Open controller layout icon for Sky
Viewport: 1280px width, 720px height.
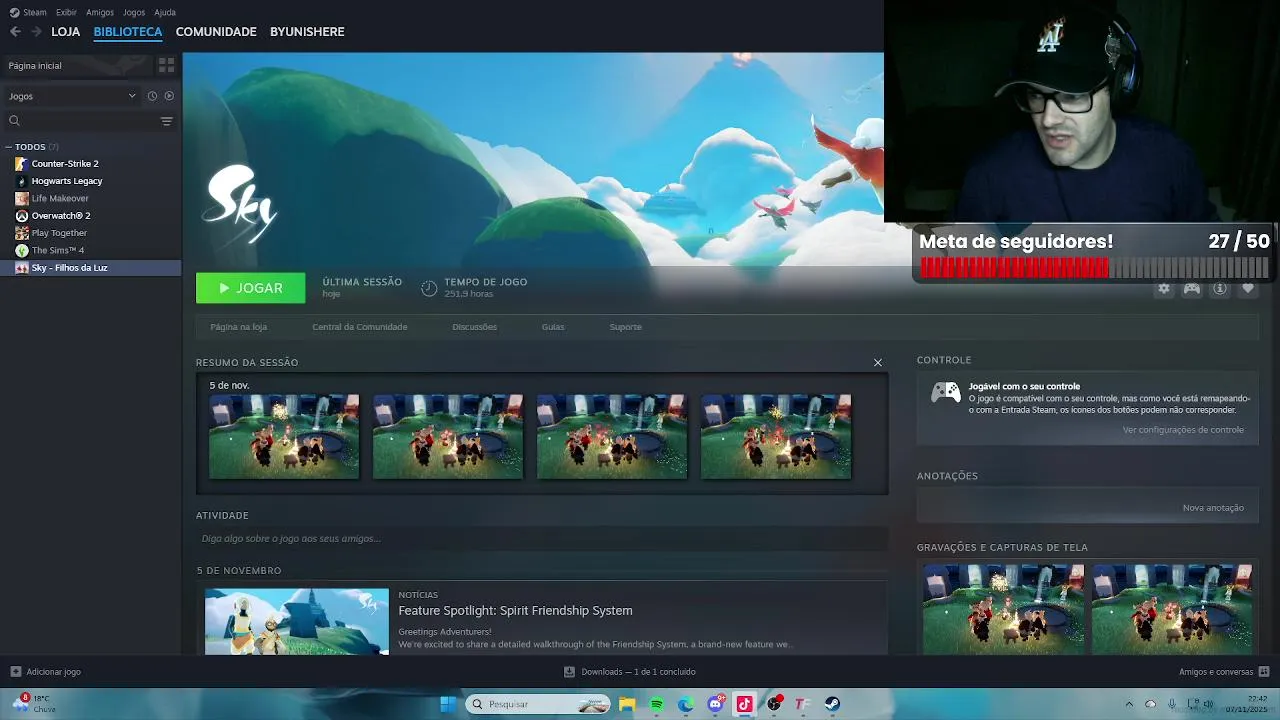(1192, 288)
